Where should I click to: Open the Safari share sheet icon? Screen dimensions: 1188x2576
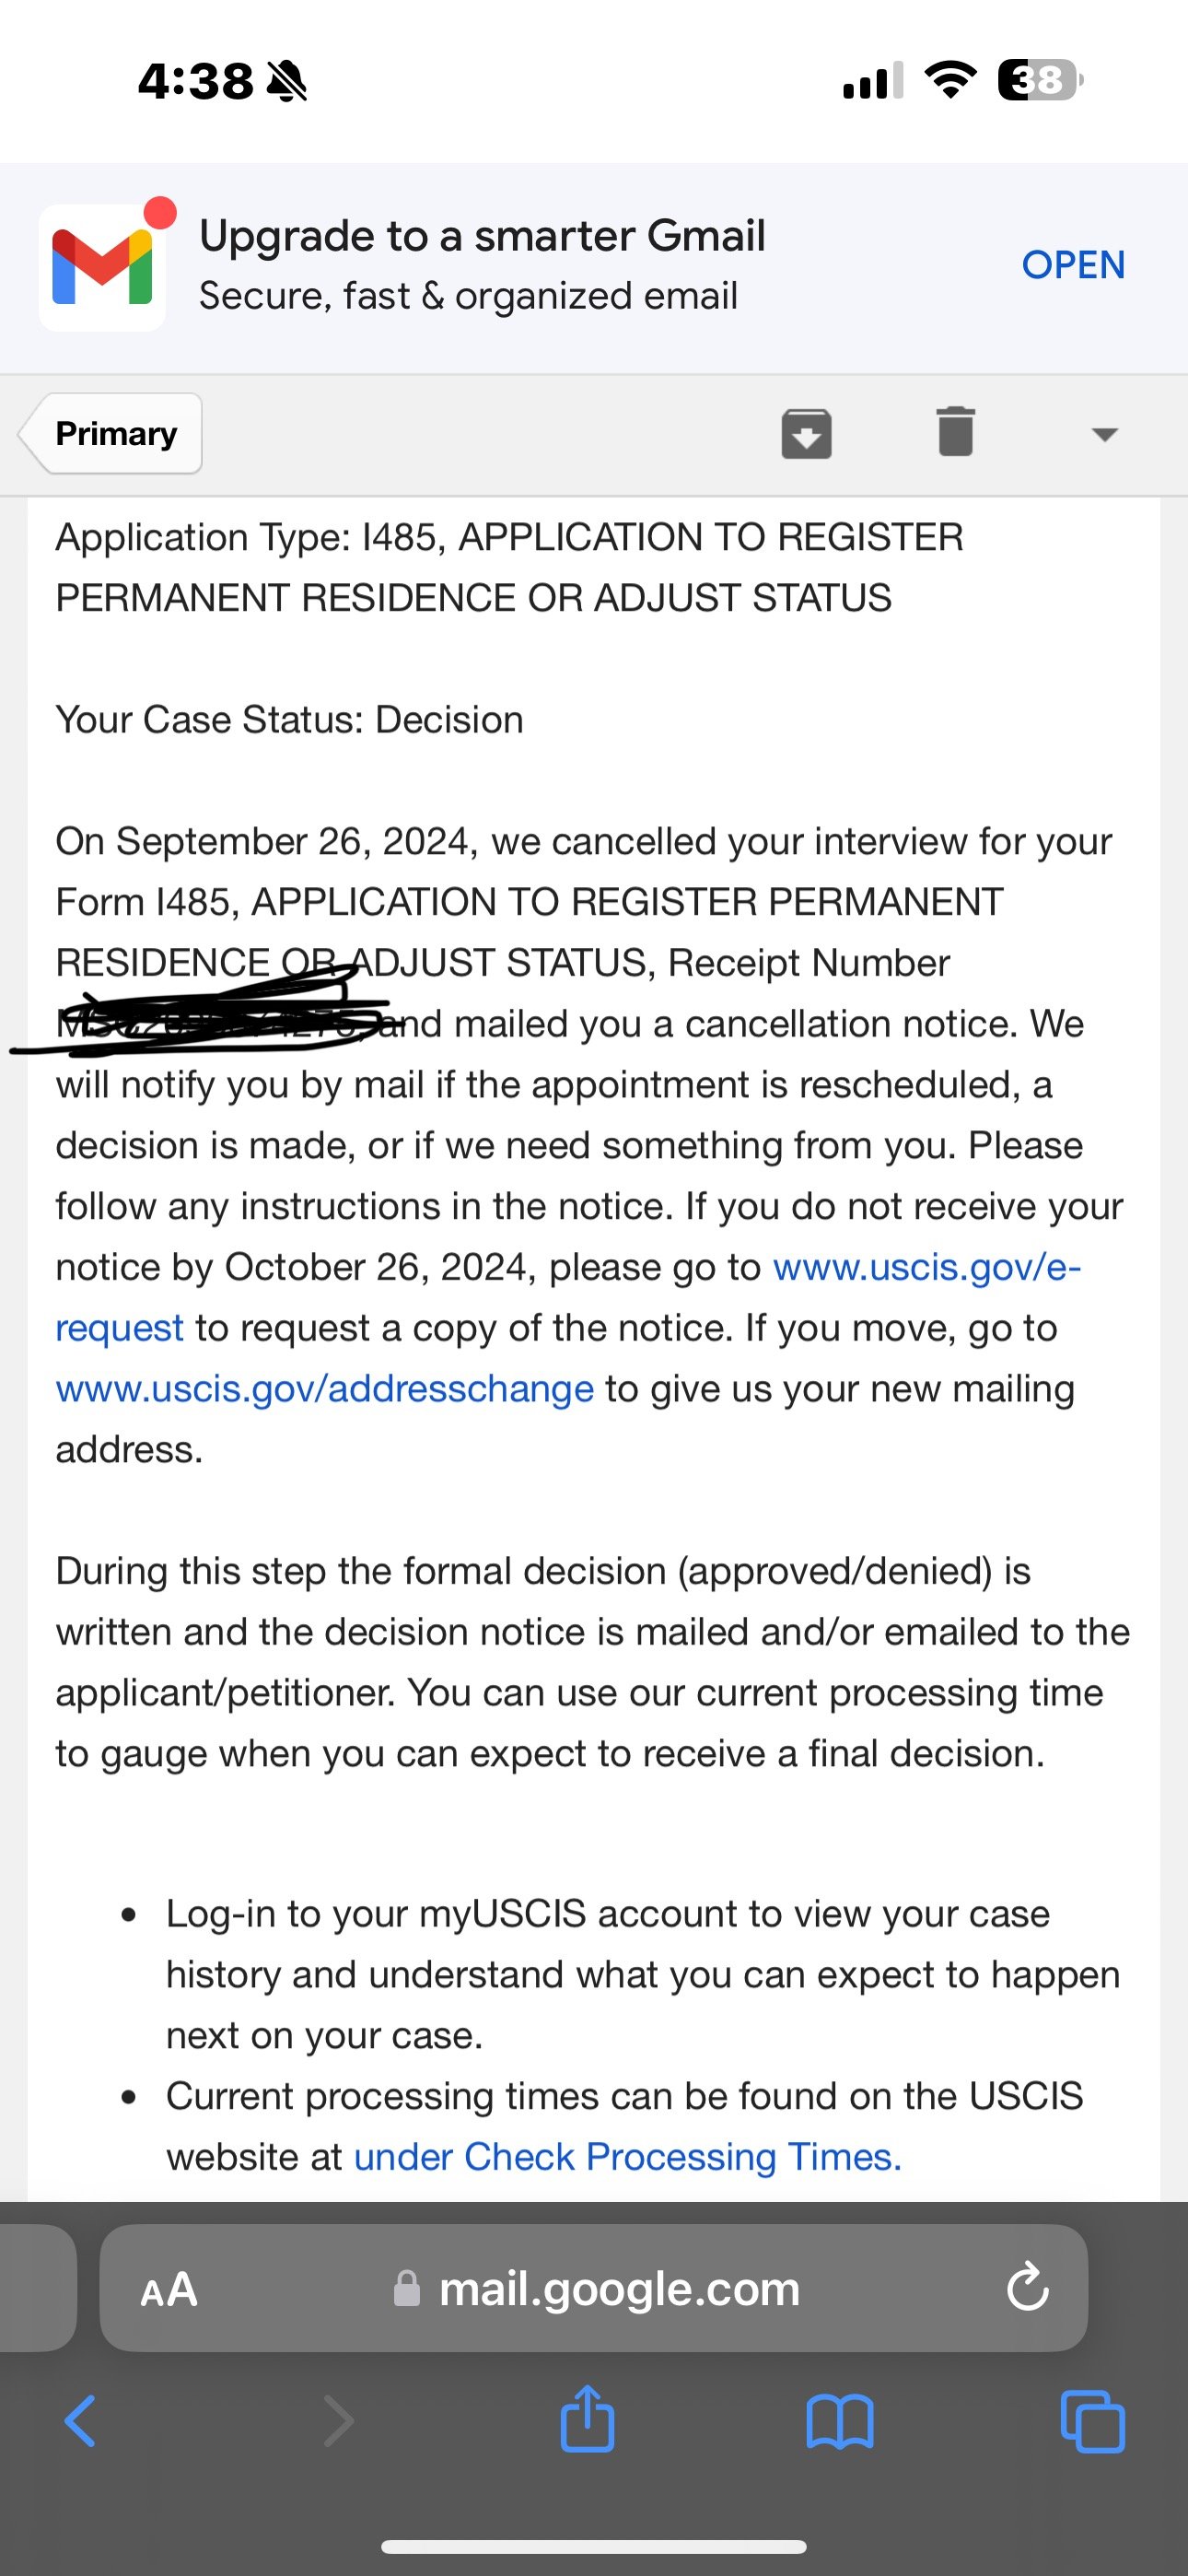(587, 2419)
